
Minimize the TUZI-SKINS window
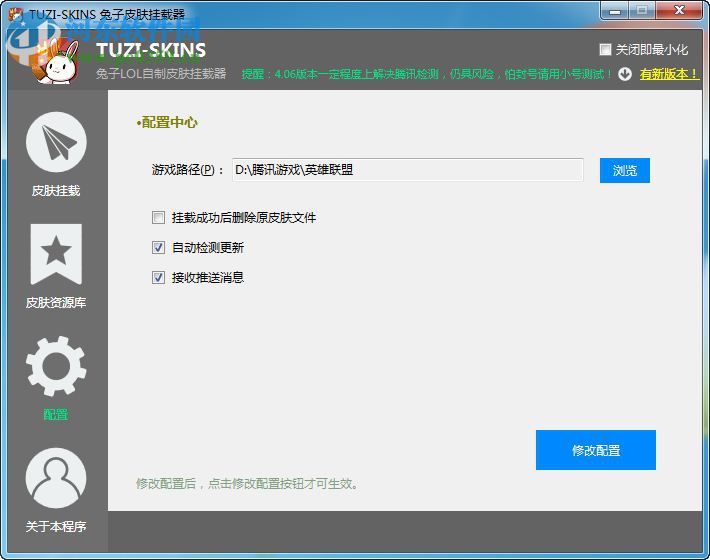tap(614, 11)
